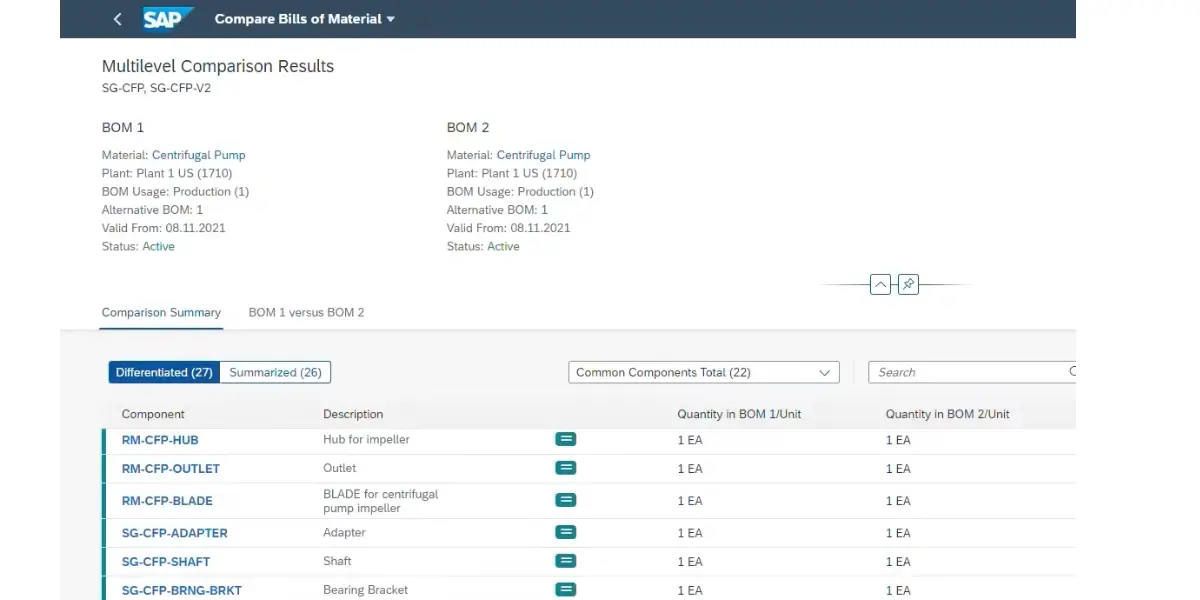
Task: Switch to BOM 1 versus BOM 2 tab
Action: tap(306, 313)
